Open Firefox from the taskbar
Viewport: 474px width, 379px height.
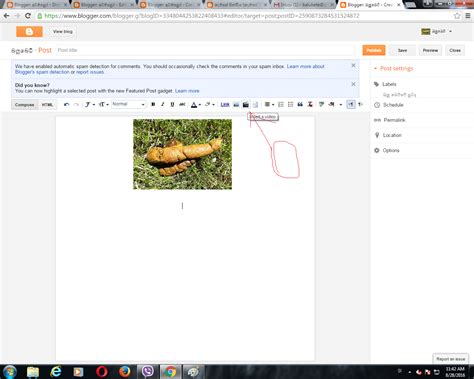coord(125,372)
